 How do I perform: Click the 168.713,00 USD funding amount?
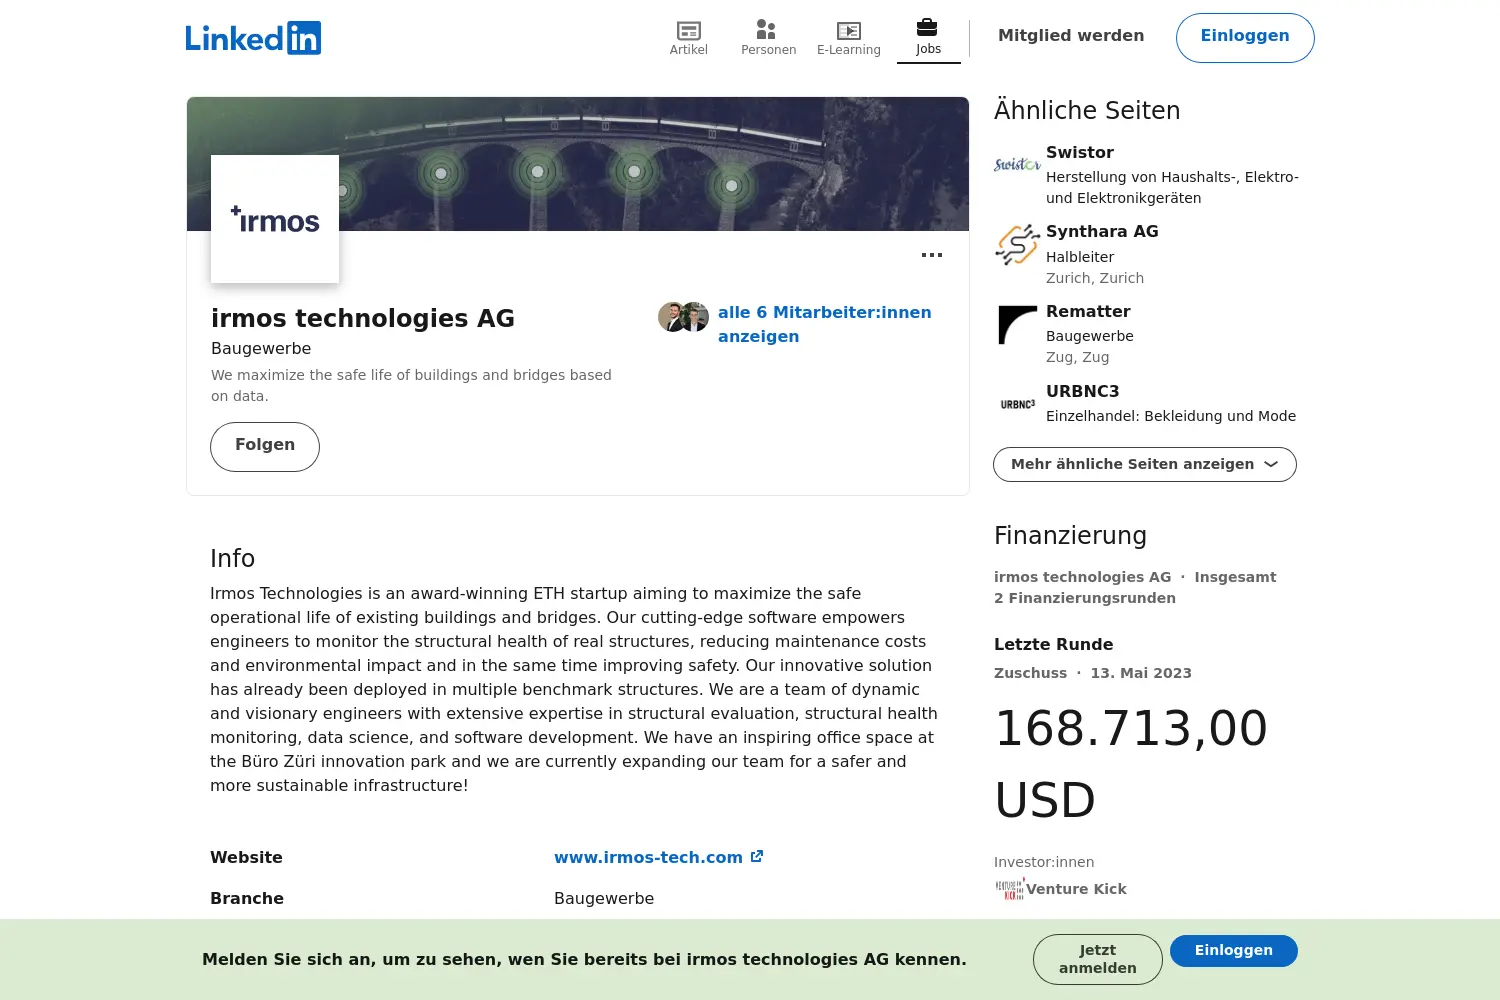1131,764
